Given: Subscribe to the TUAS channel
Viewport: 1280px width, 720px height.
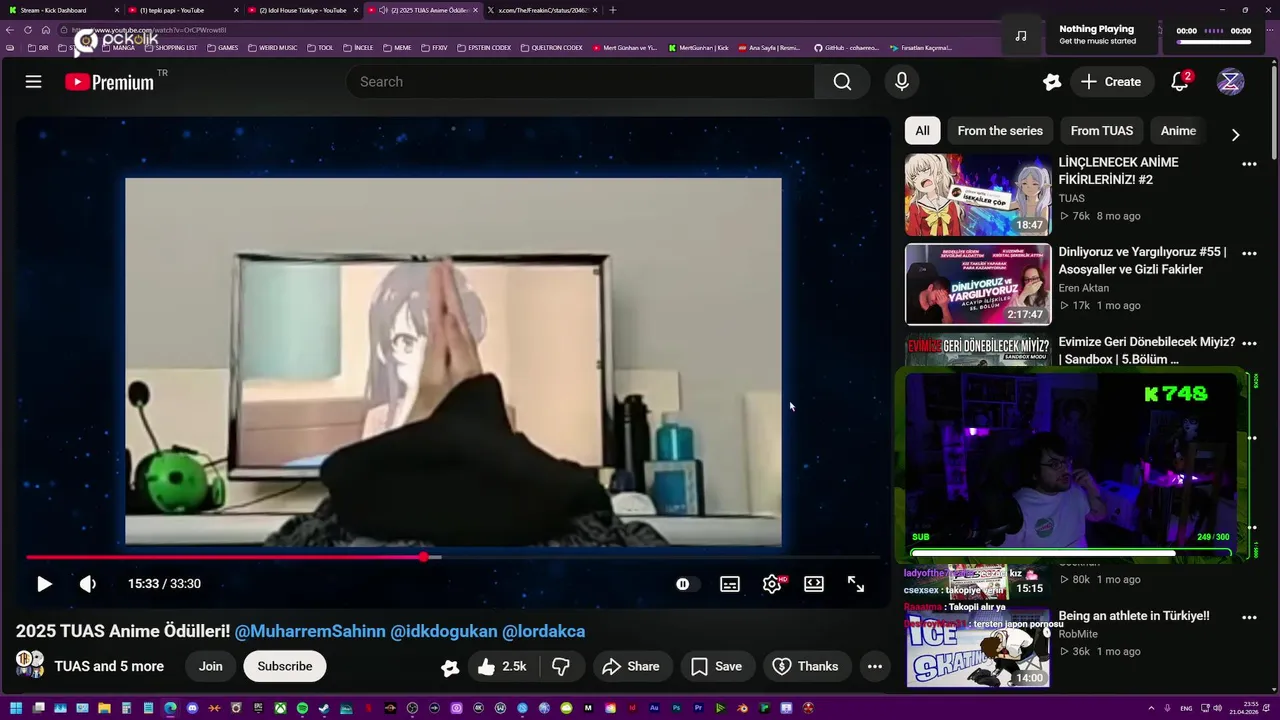Looking at the screenshot, I should pyautogui.click(x=285, y=666).
